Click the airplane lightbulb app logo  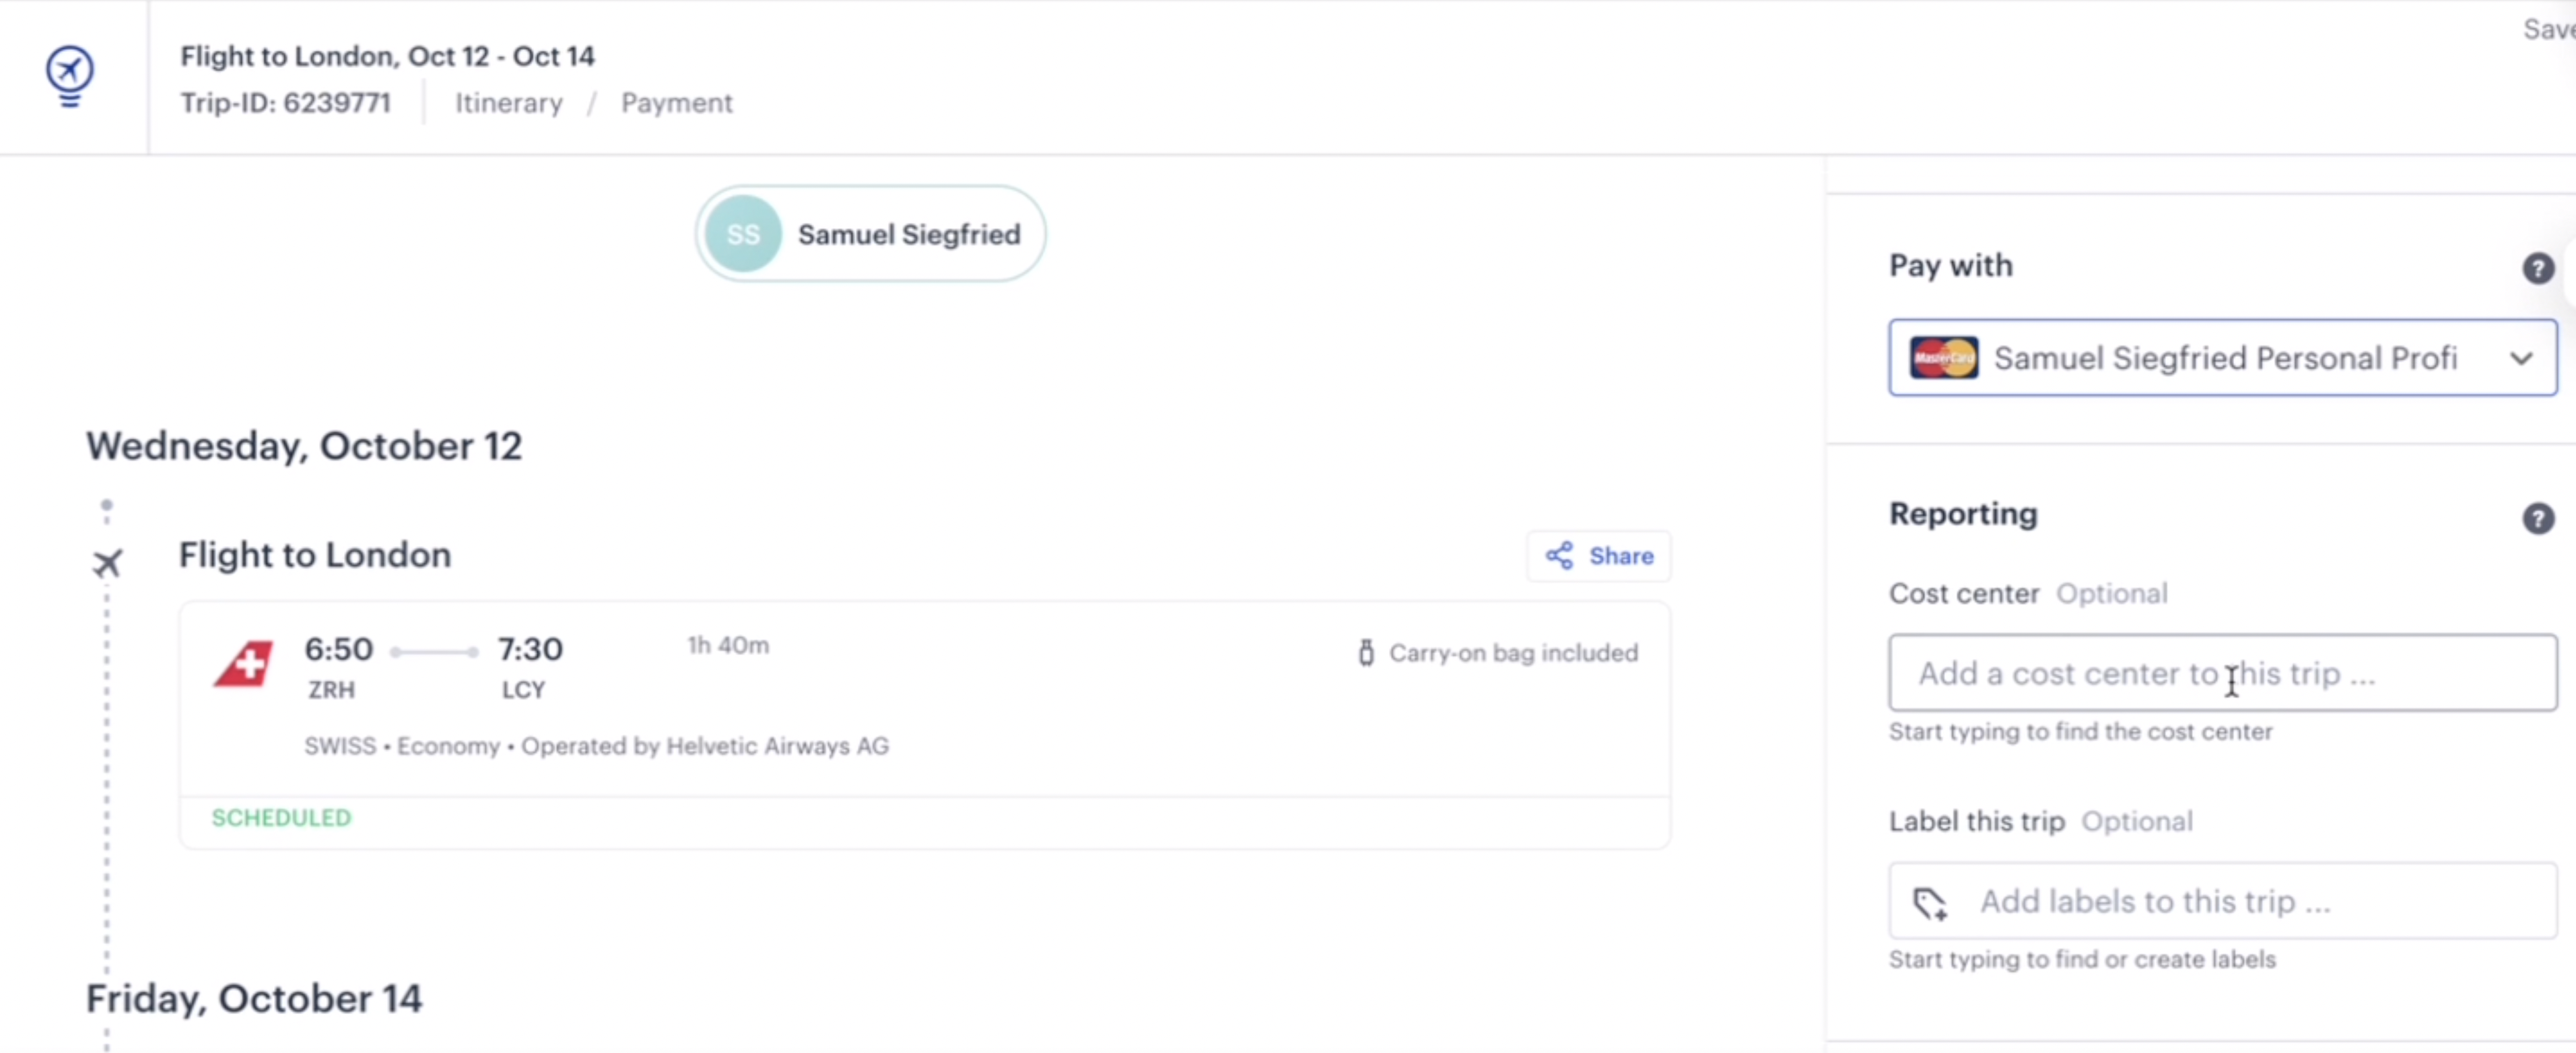[70, 76]
